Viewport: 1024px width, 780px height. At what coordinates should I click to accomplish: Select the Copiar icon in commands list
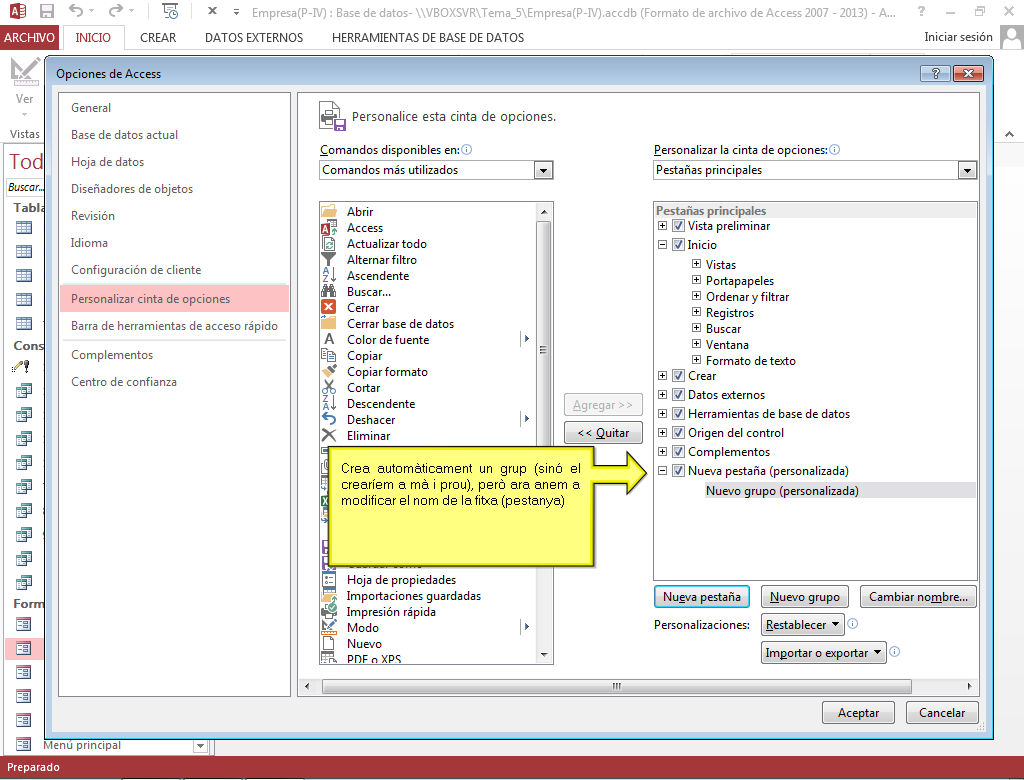pos(328,355)
